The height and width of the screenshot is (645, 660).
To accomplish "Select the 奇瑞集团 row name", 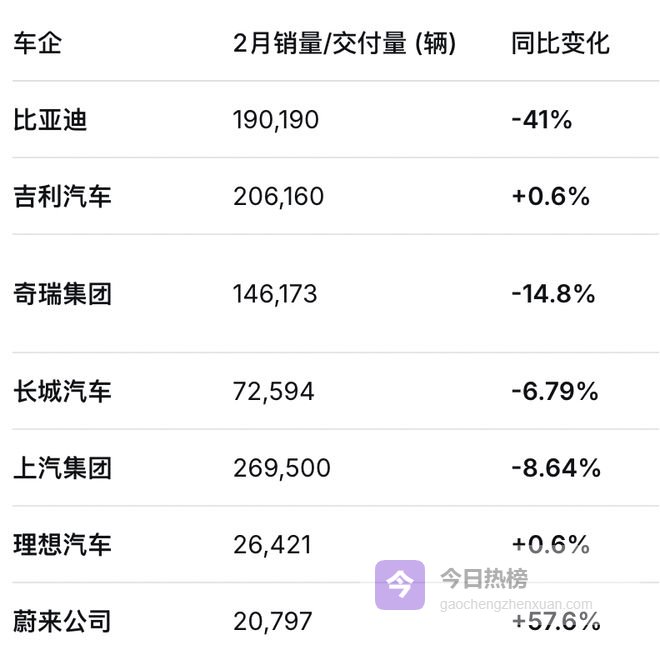I will click(62, 294).
